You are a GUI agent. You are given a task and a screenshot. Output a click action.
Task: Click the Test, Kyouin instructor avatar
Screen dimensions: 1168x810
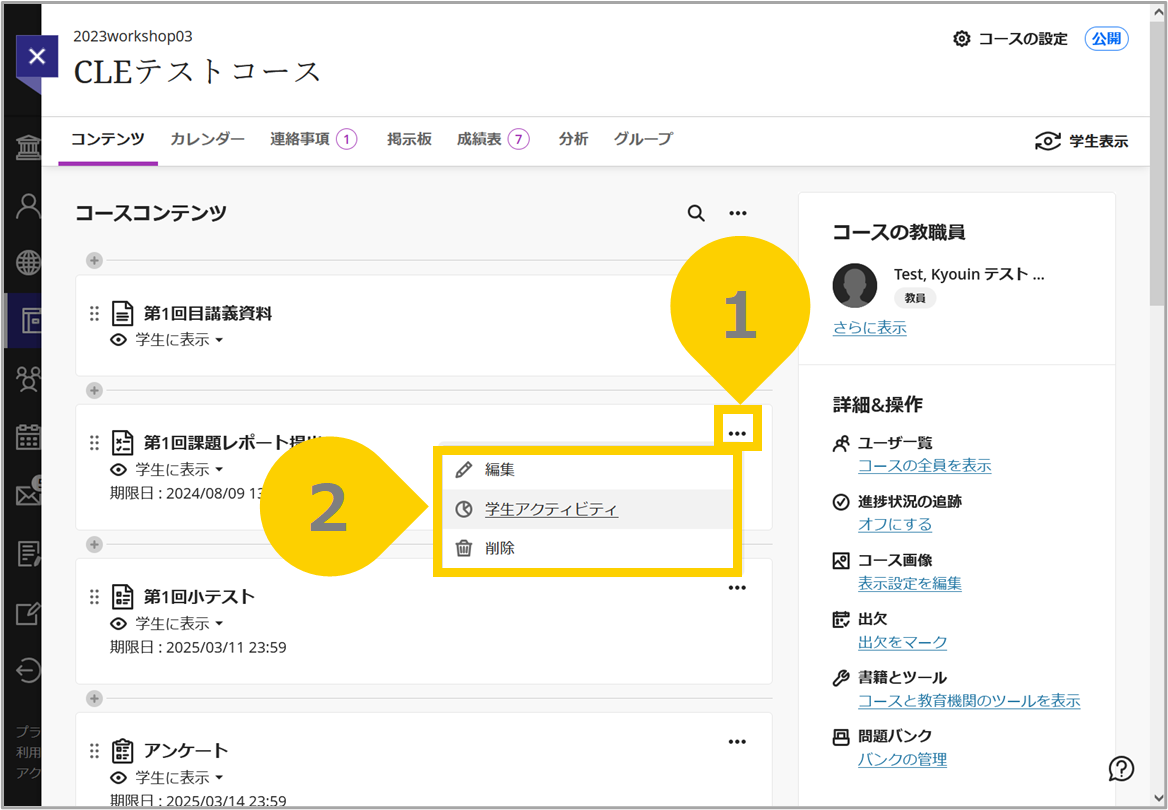point(854,285)
